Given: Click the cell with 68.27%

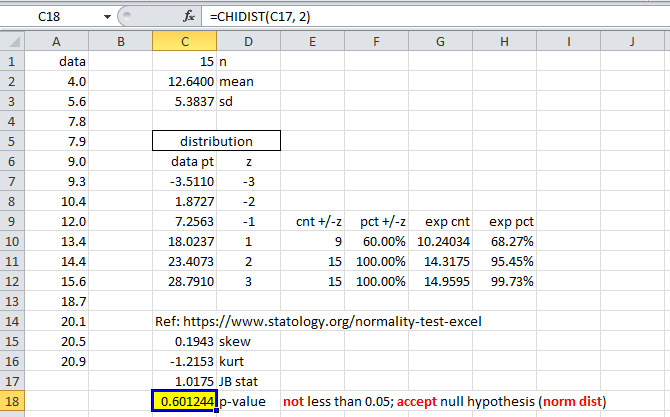Looking at the screenshot, I should pyautogui.click(x=505, y=241).
